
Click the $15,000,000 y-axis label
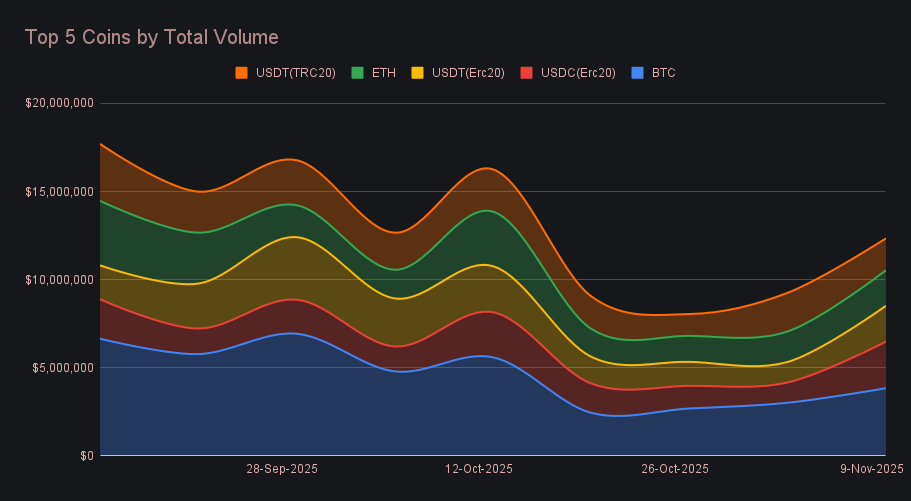coord(59,191)
